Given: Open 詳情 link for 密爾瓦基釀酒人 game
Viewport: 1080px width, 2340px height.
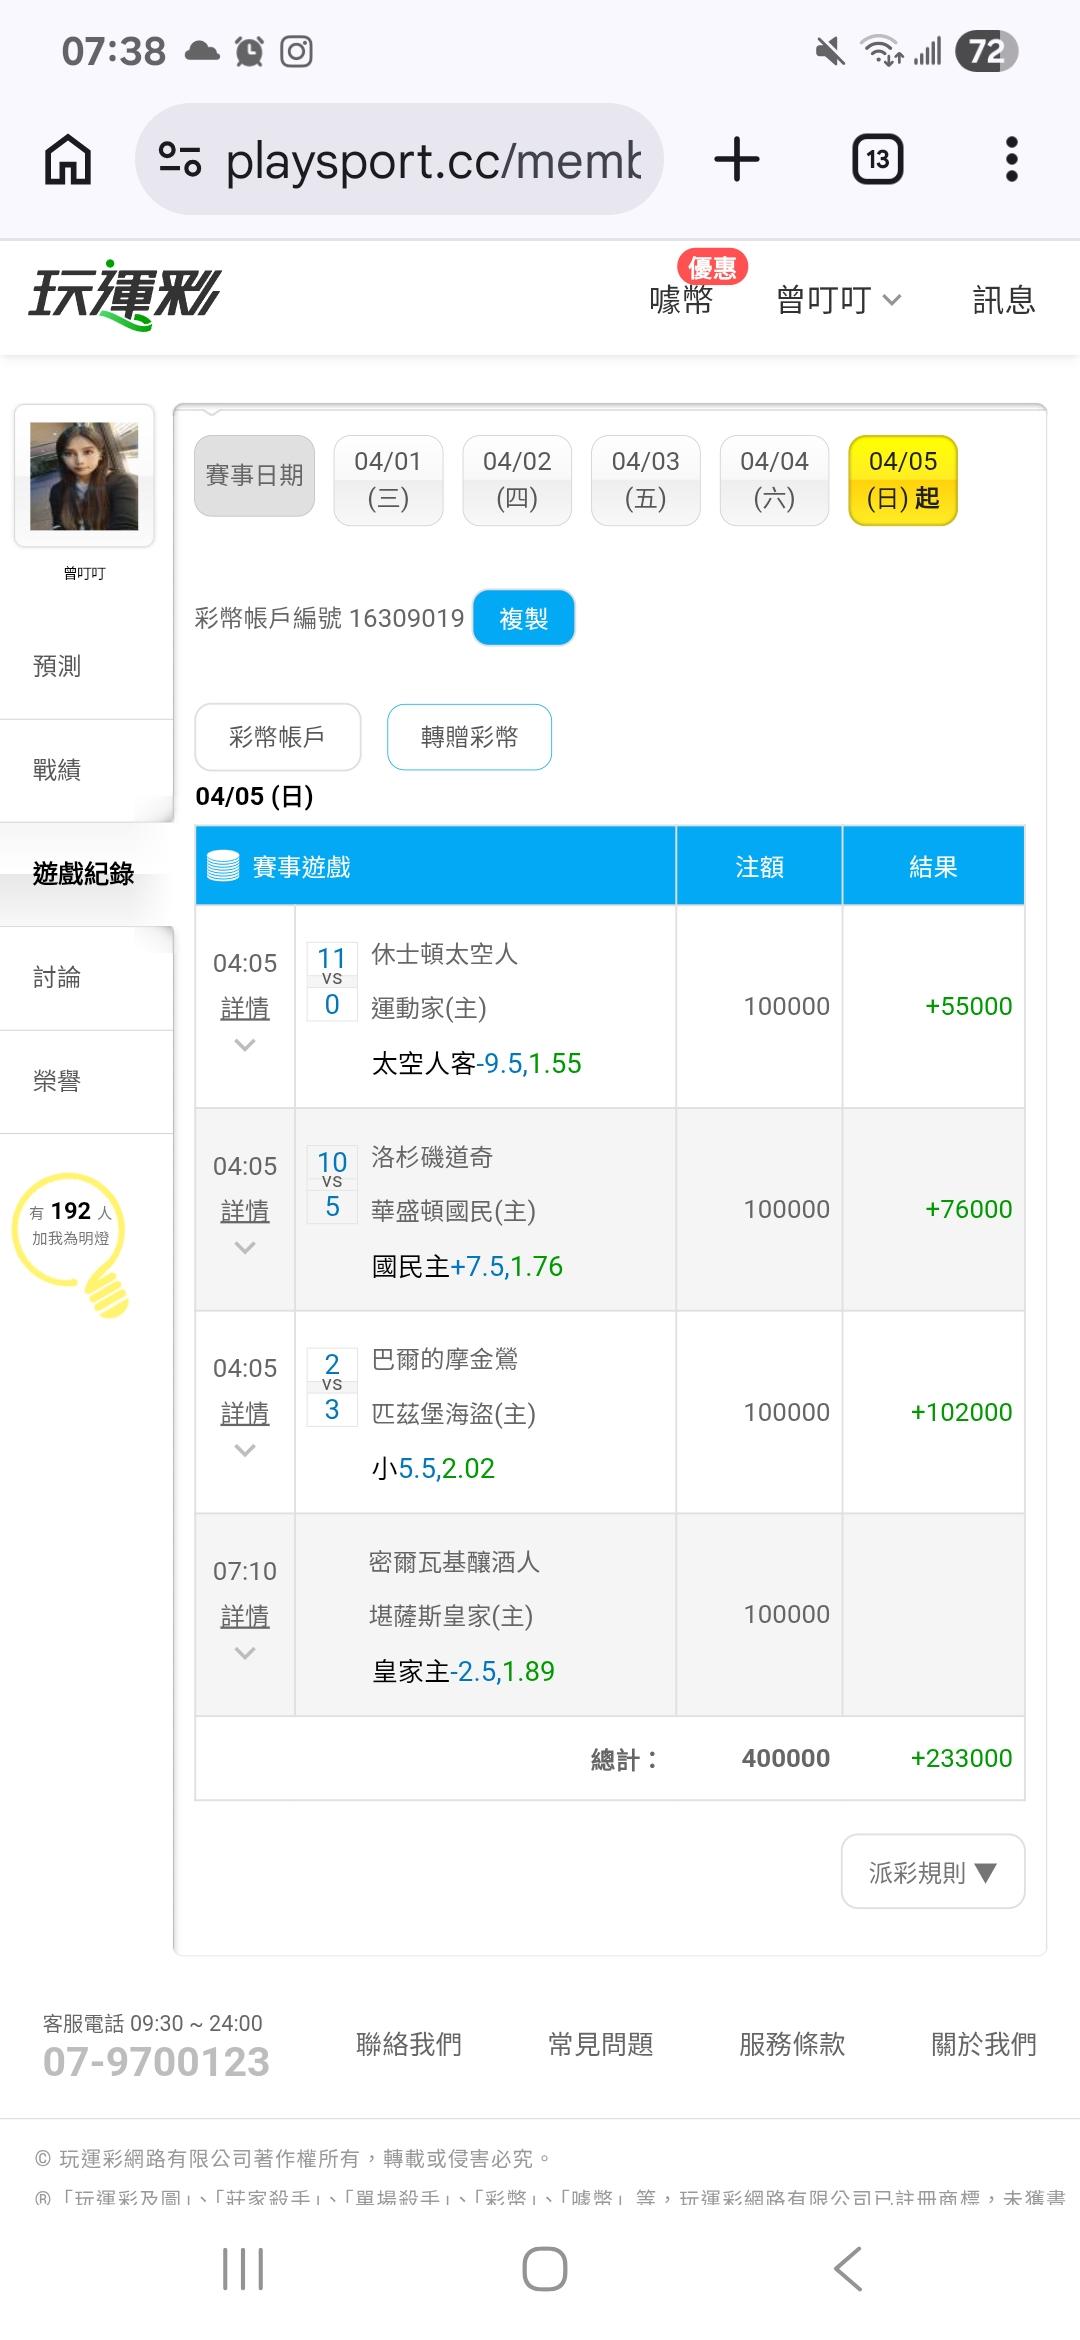Looking at the screenshot, I should (x=245, y=1616).
